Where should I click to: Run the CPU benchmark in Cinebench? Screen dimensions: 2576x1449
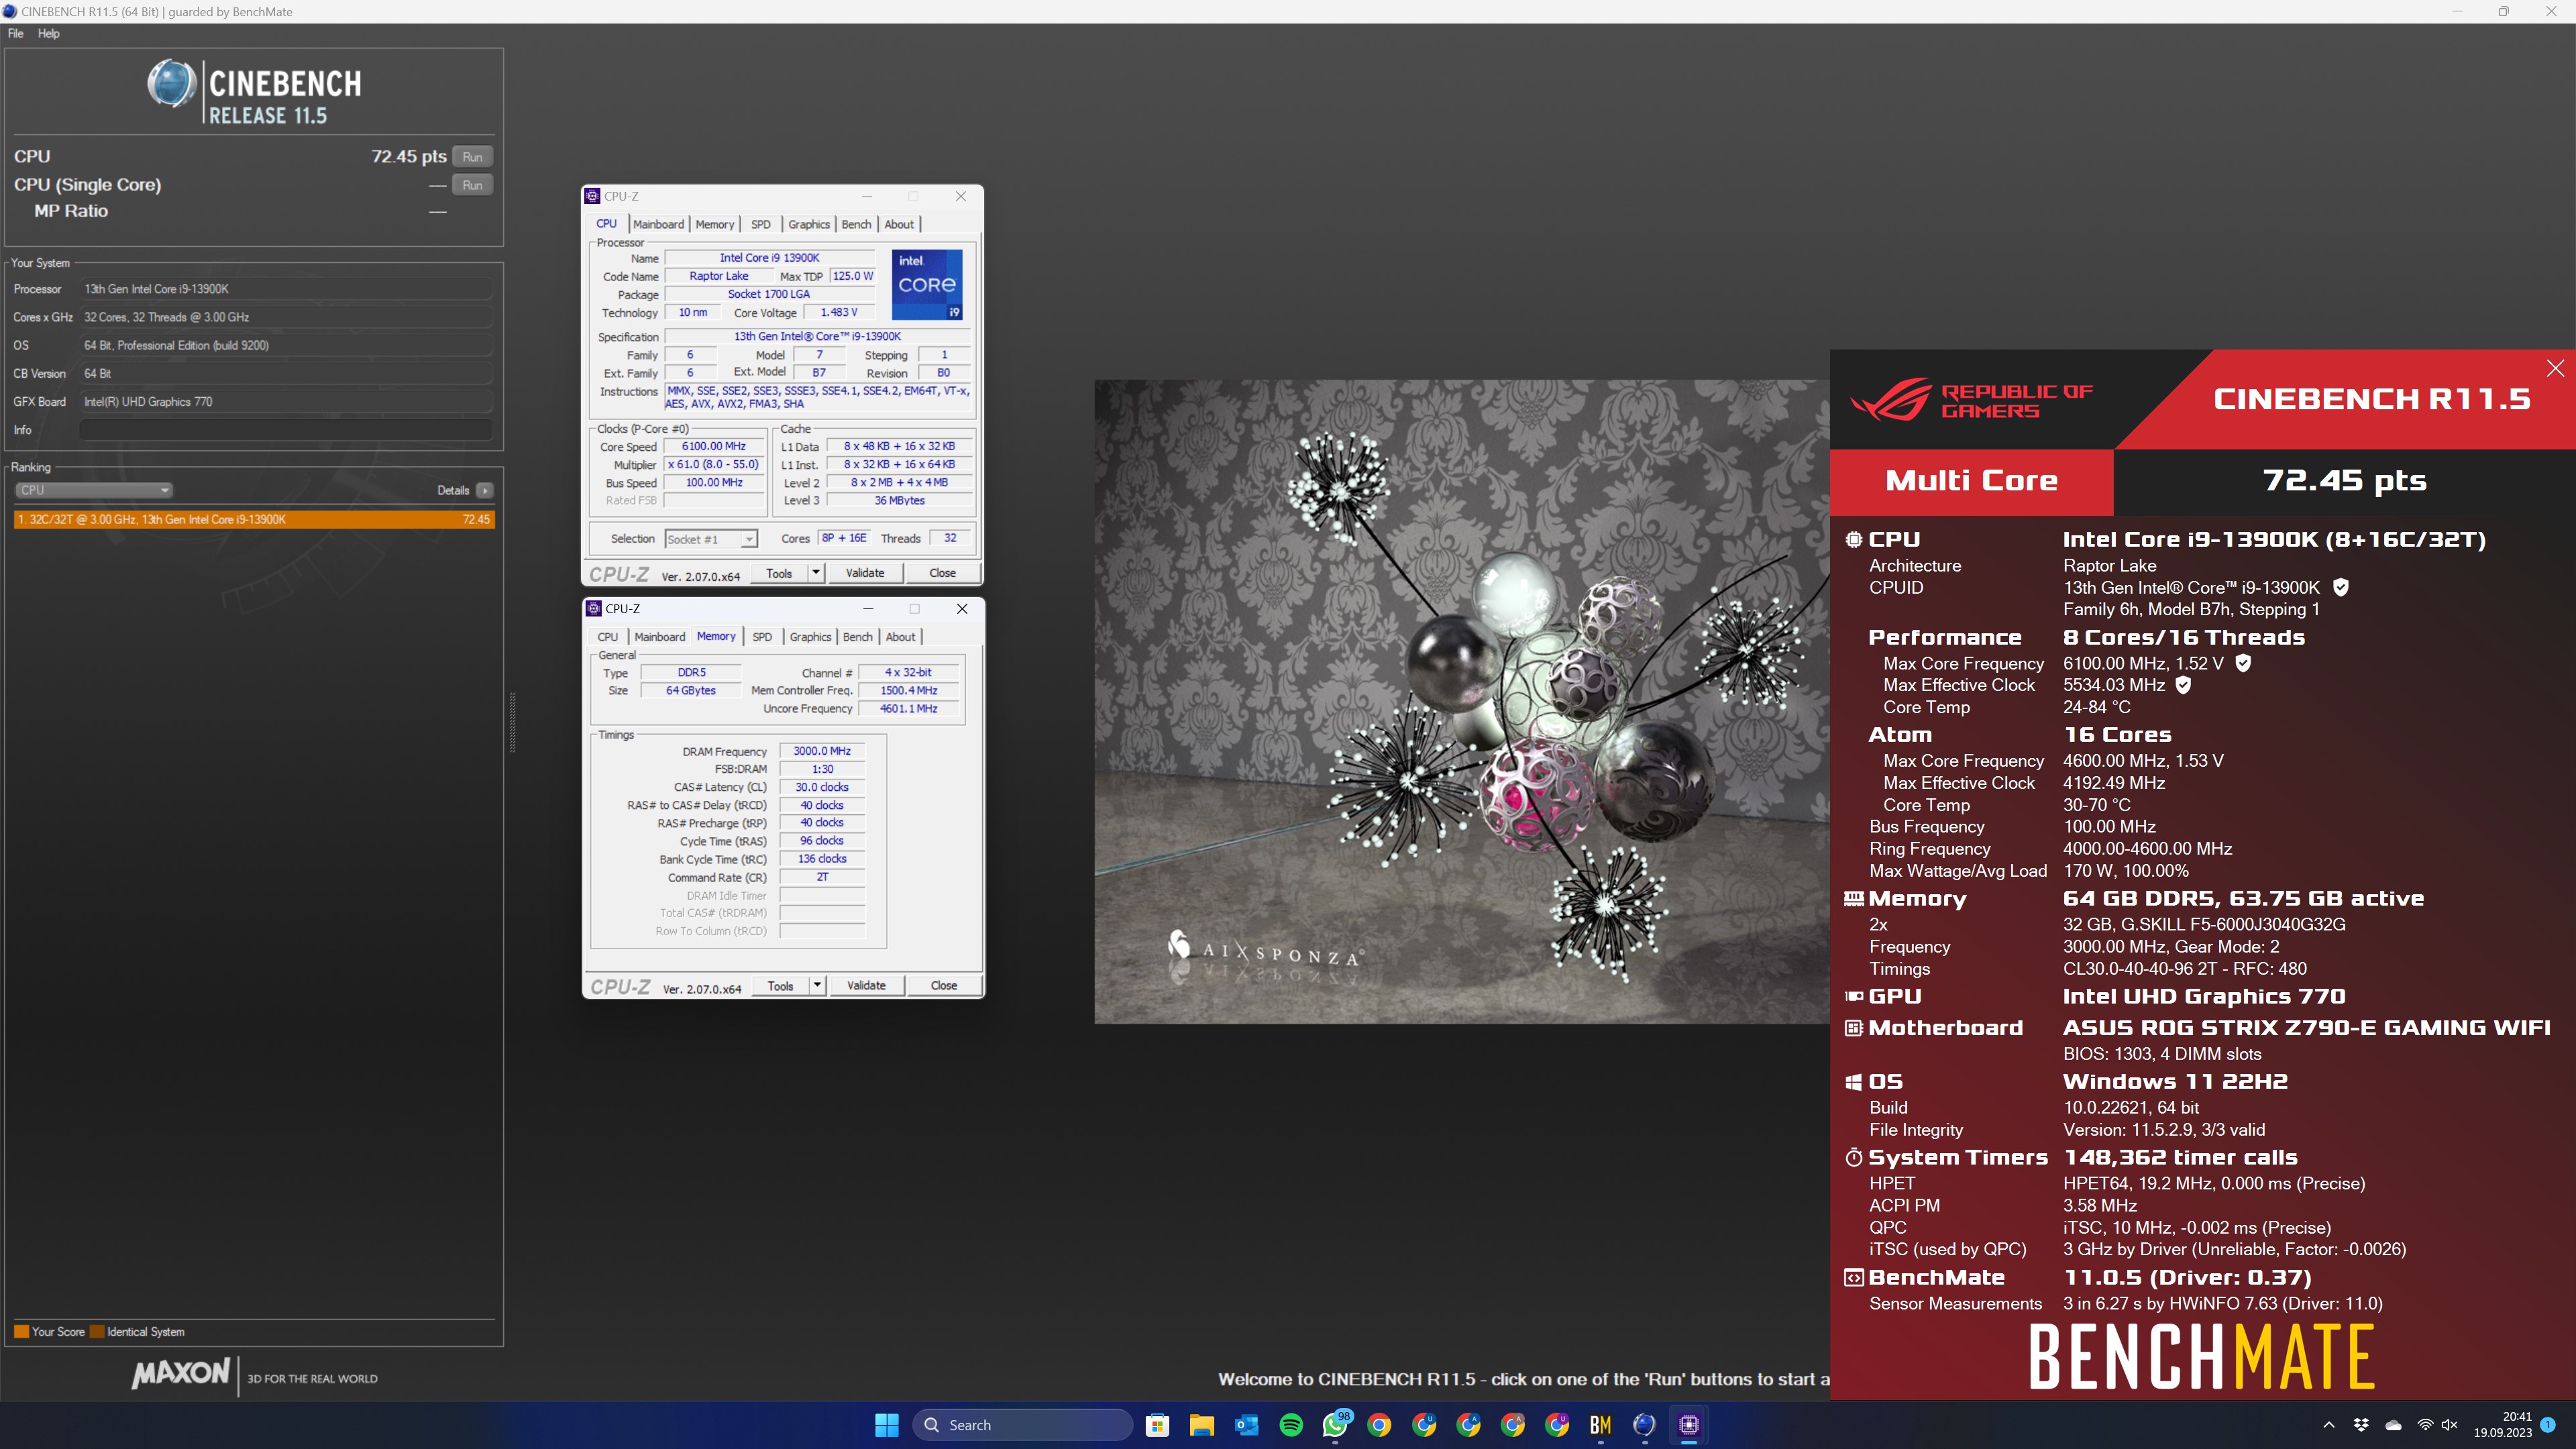tap(473, 157)
